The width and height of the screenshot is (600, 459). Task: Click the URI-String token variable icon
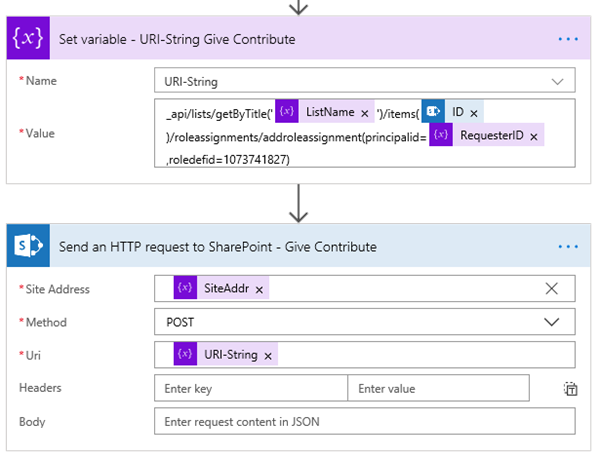pyautogui.click(x=185, y=353)
